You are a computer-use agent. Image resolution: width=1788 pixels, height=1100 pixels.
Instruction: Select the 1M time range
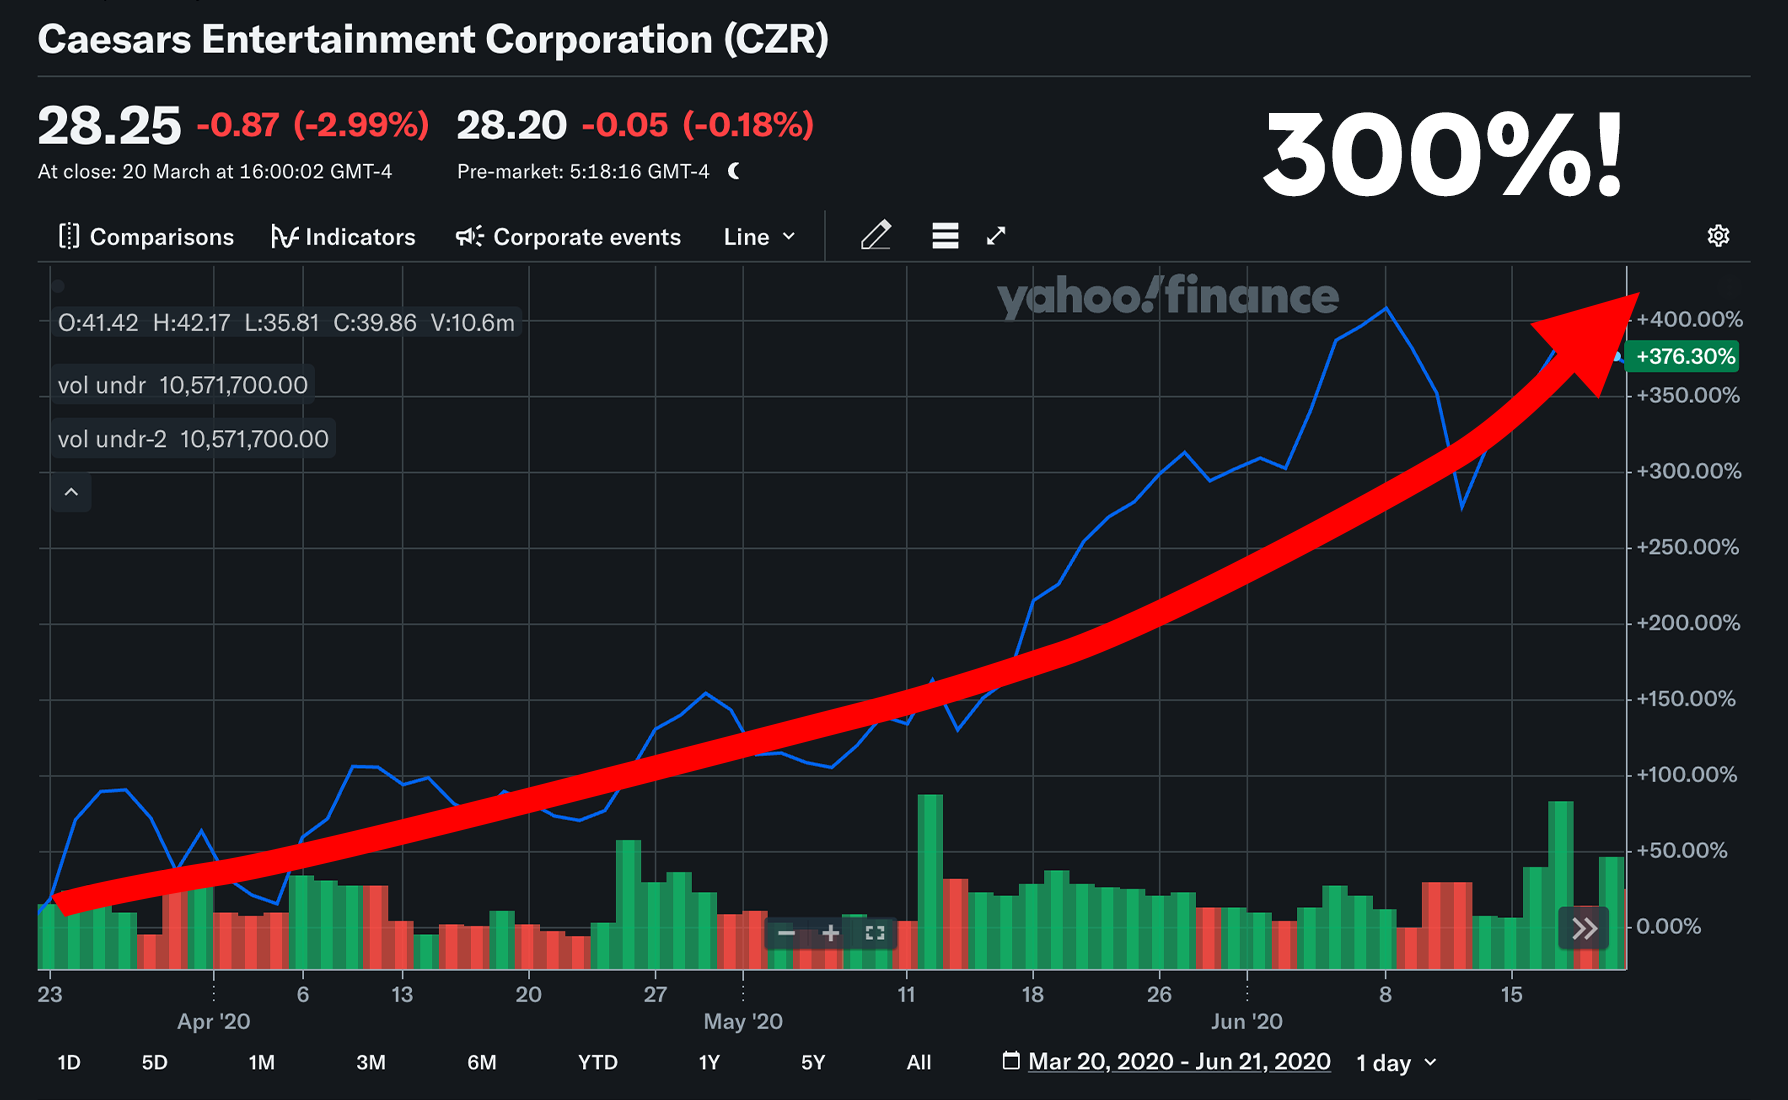click(x=261, y=1063)
